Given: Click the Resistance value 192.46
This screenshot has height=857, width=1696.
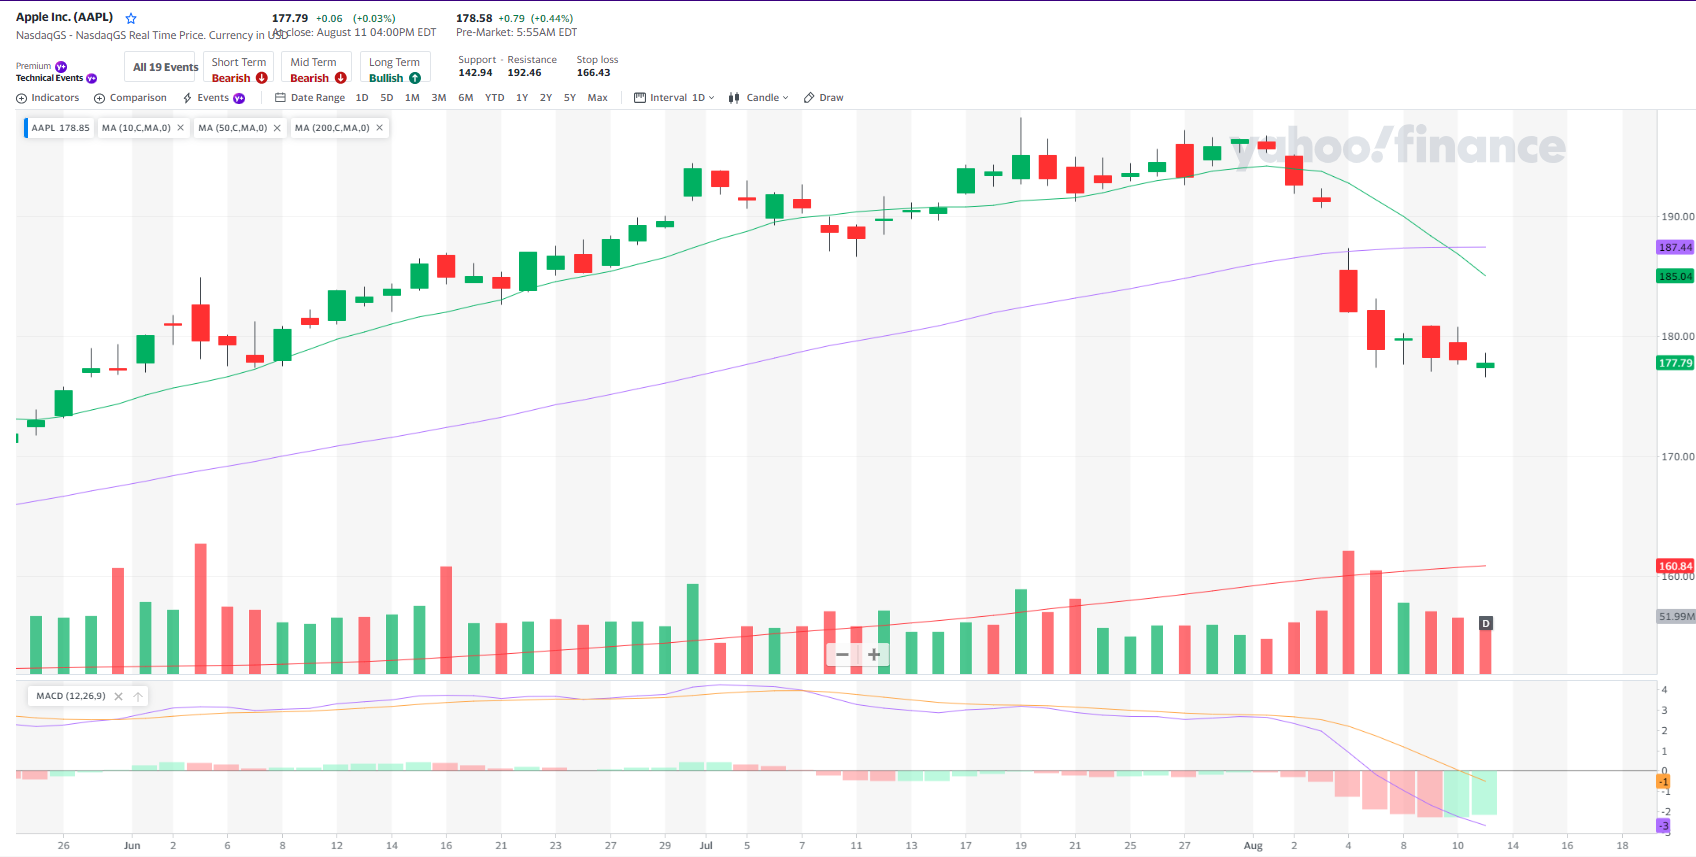Looking at the screenshot, I should [524, 73].
